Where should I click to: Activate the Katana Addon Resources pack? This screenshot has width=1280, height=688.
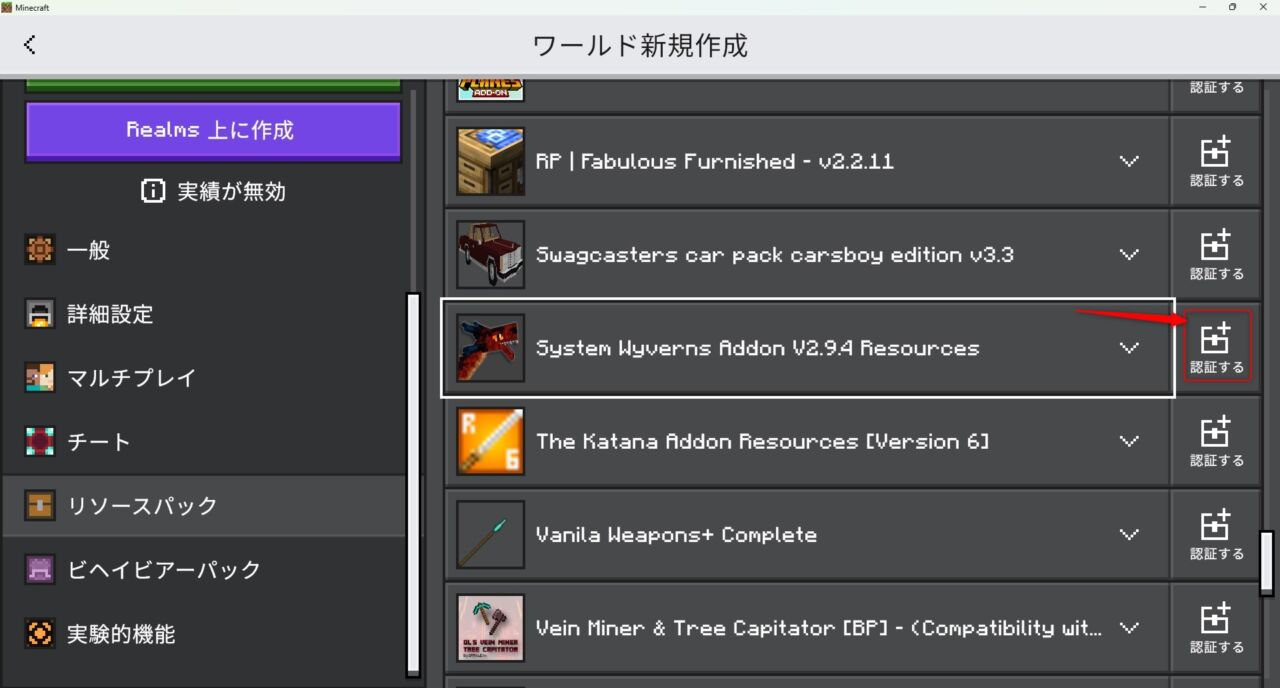point(1216,440)
